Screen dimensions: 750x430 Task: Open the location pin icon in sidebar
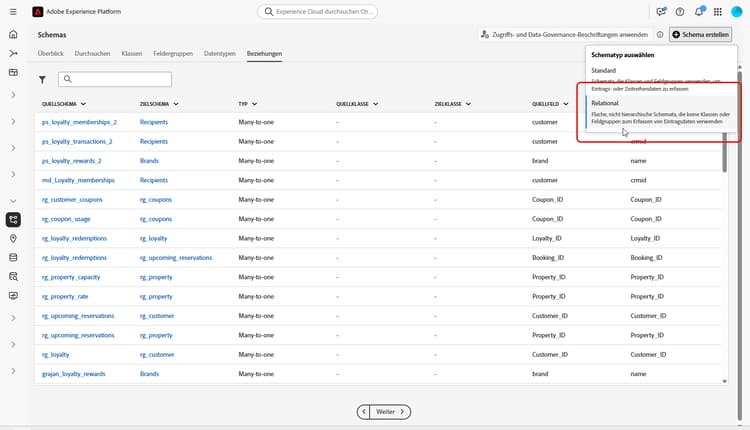[x=13, y=238]
